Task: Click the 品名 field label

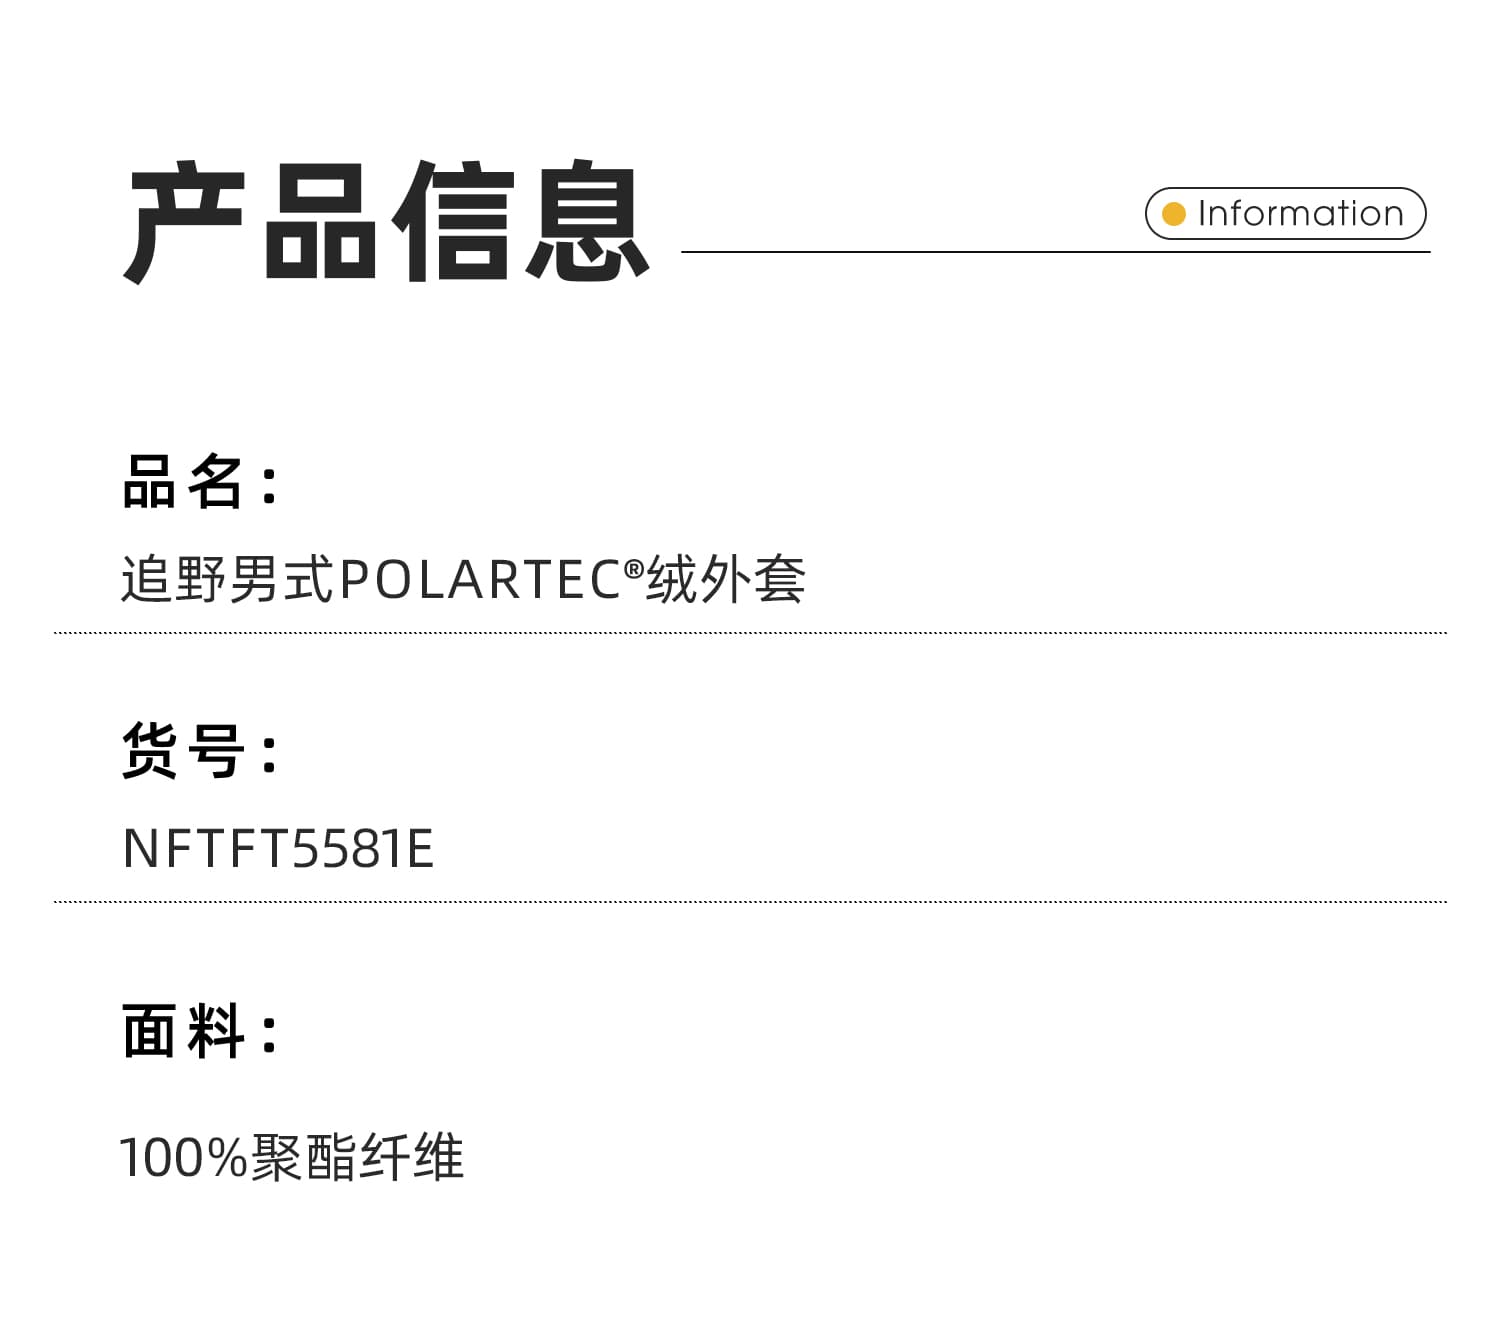Action: [183, 482]
